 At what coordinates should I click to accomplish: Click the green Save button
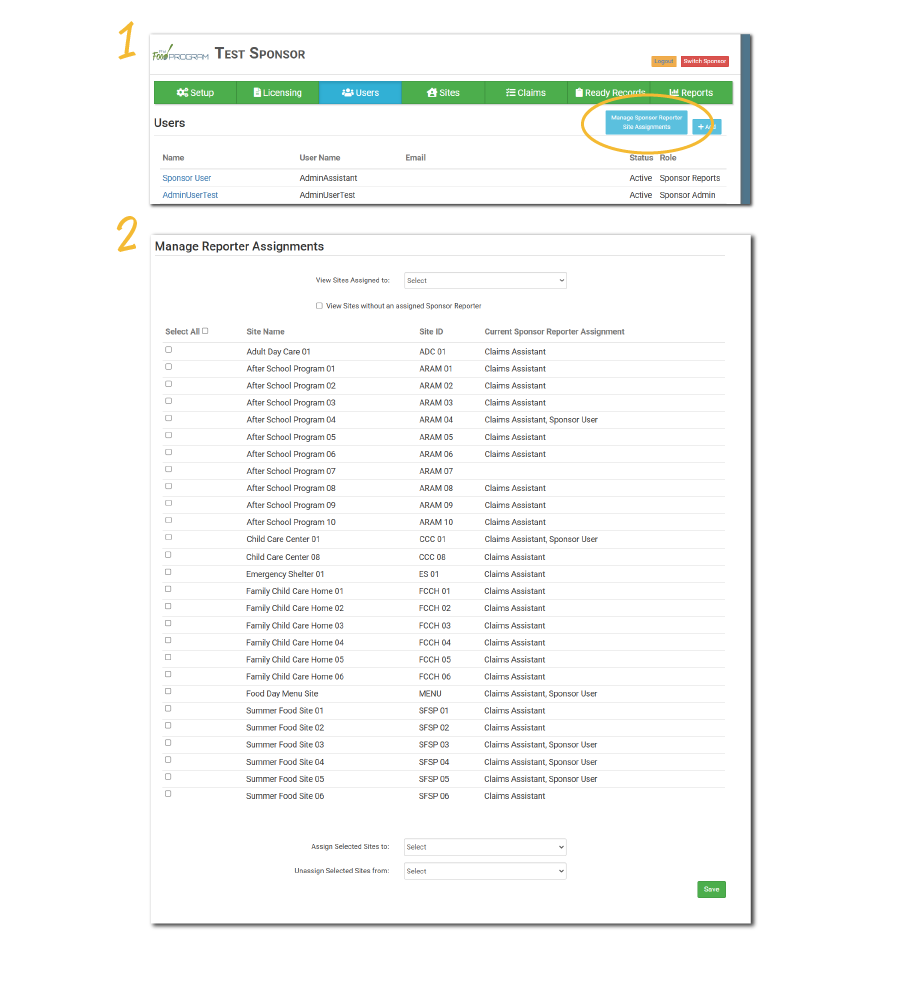coord(711,889)
